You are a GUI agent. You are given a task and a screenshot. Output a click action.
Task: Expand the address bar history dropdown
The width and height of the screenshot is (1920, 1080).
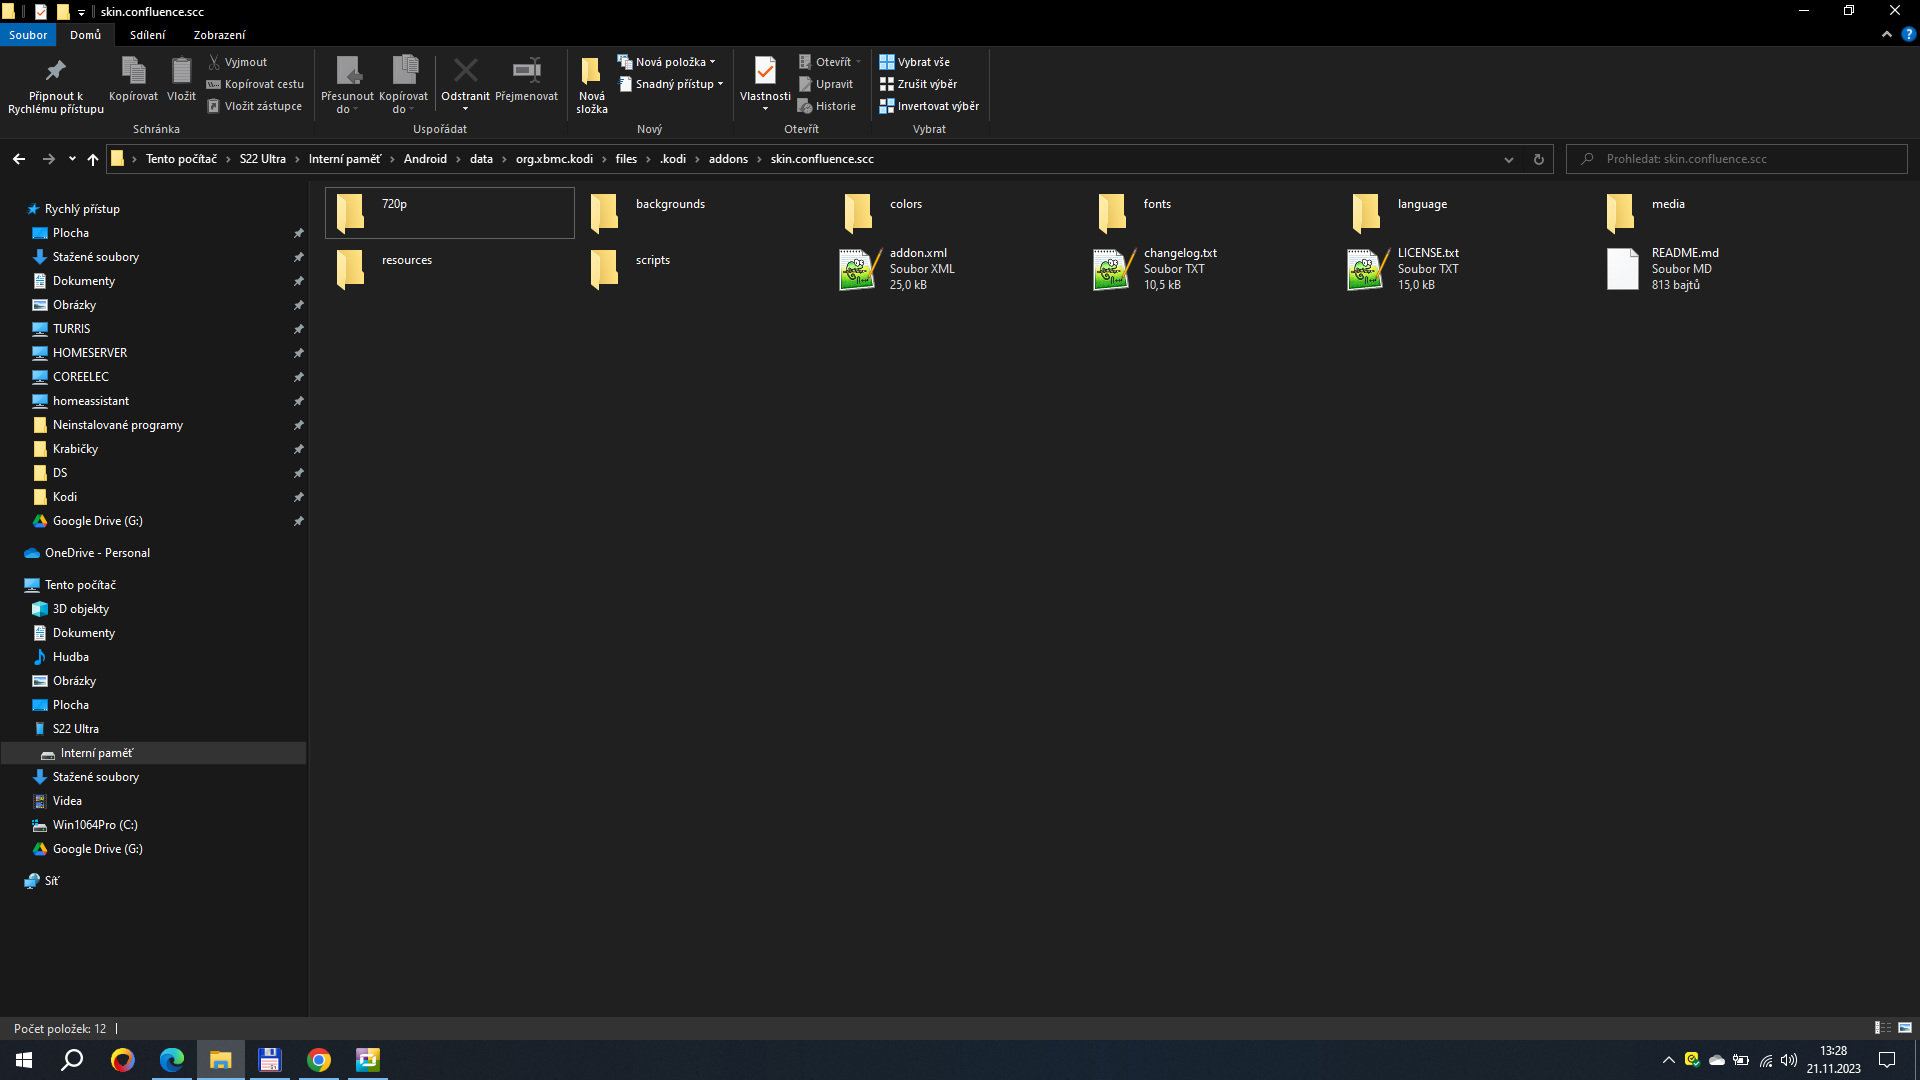point(1508,159)
